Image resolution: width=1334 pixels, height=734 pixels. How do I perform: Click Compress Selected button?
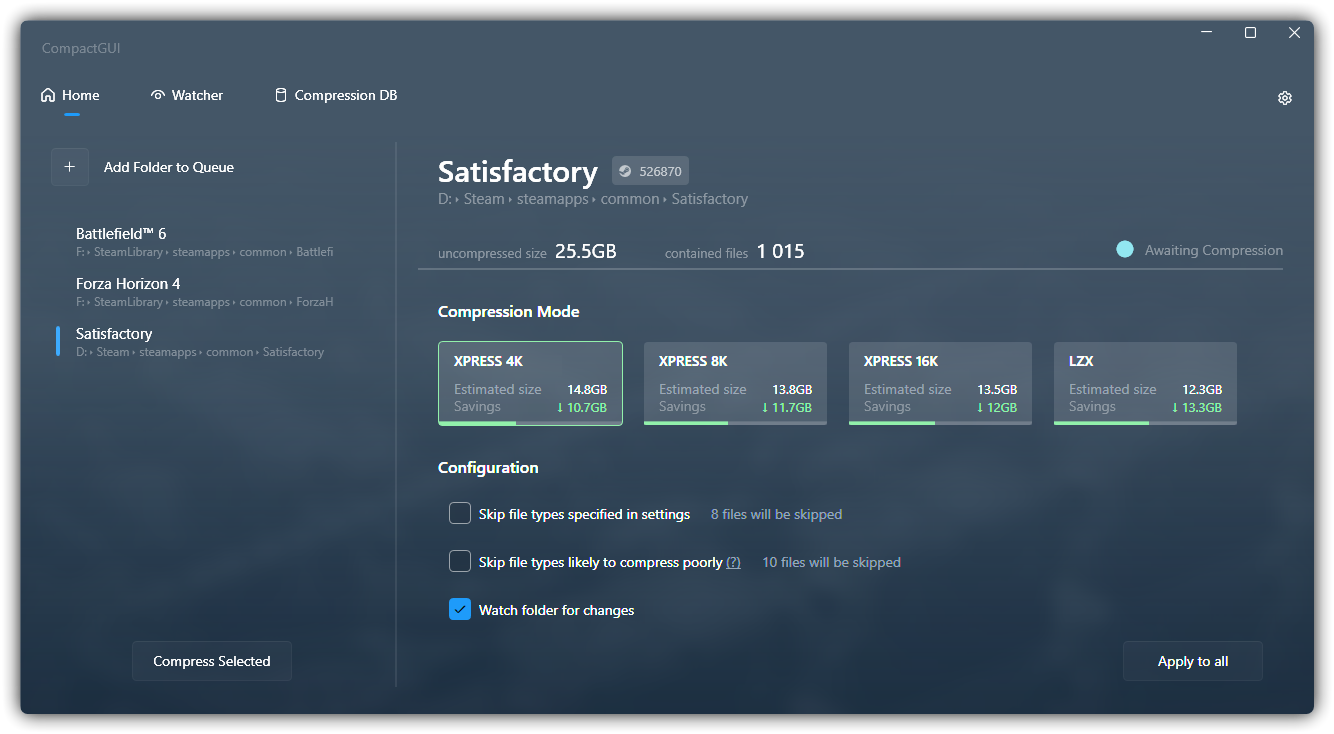[x=212, y=661]
